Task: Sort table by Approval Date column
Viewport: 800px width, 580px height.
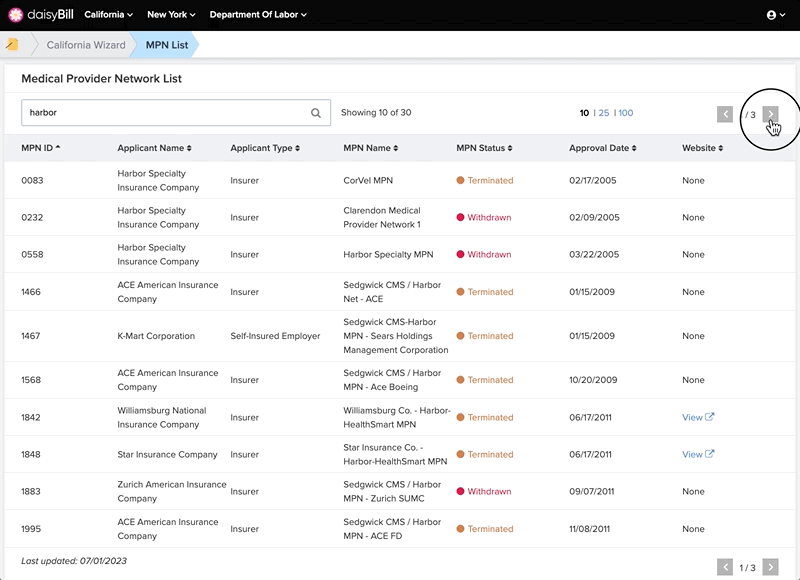Action: (x=603, y=148)
